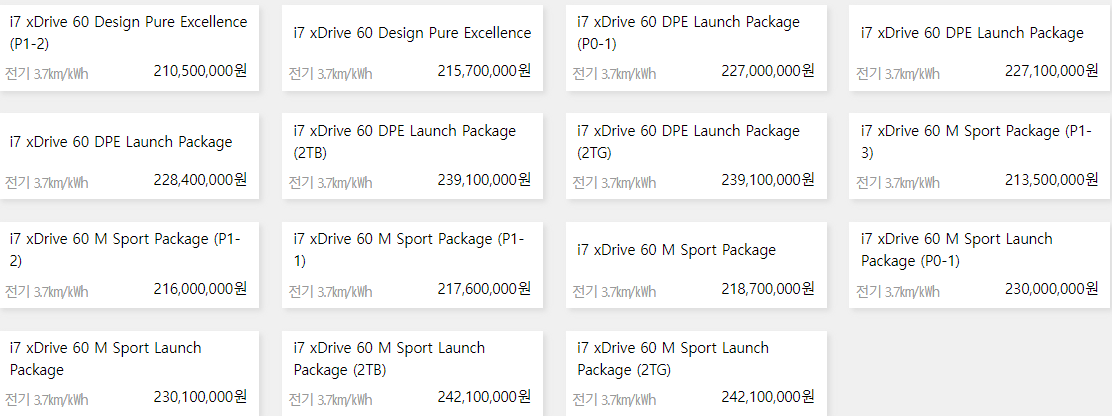Viewport: 1112px width, 416px height.
Task: Choose the DPE Launch Package title above 228,400,000원
Action: coord(121,142)
